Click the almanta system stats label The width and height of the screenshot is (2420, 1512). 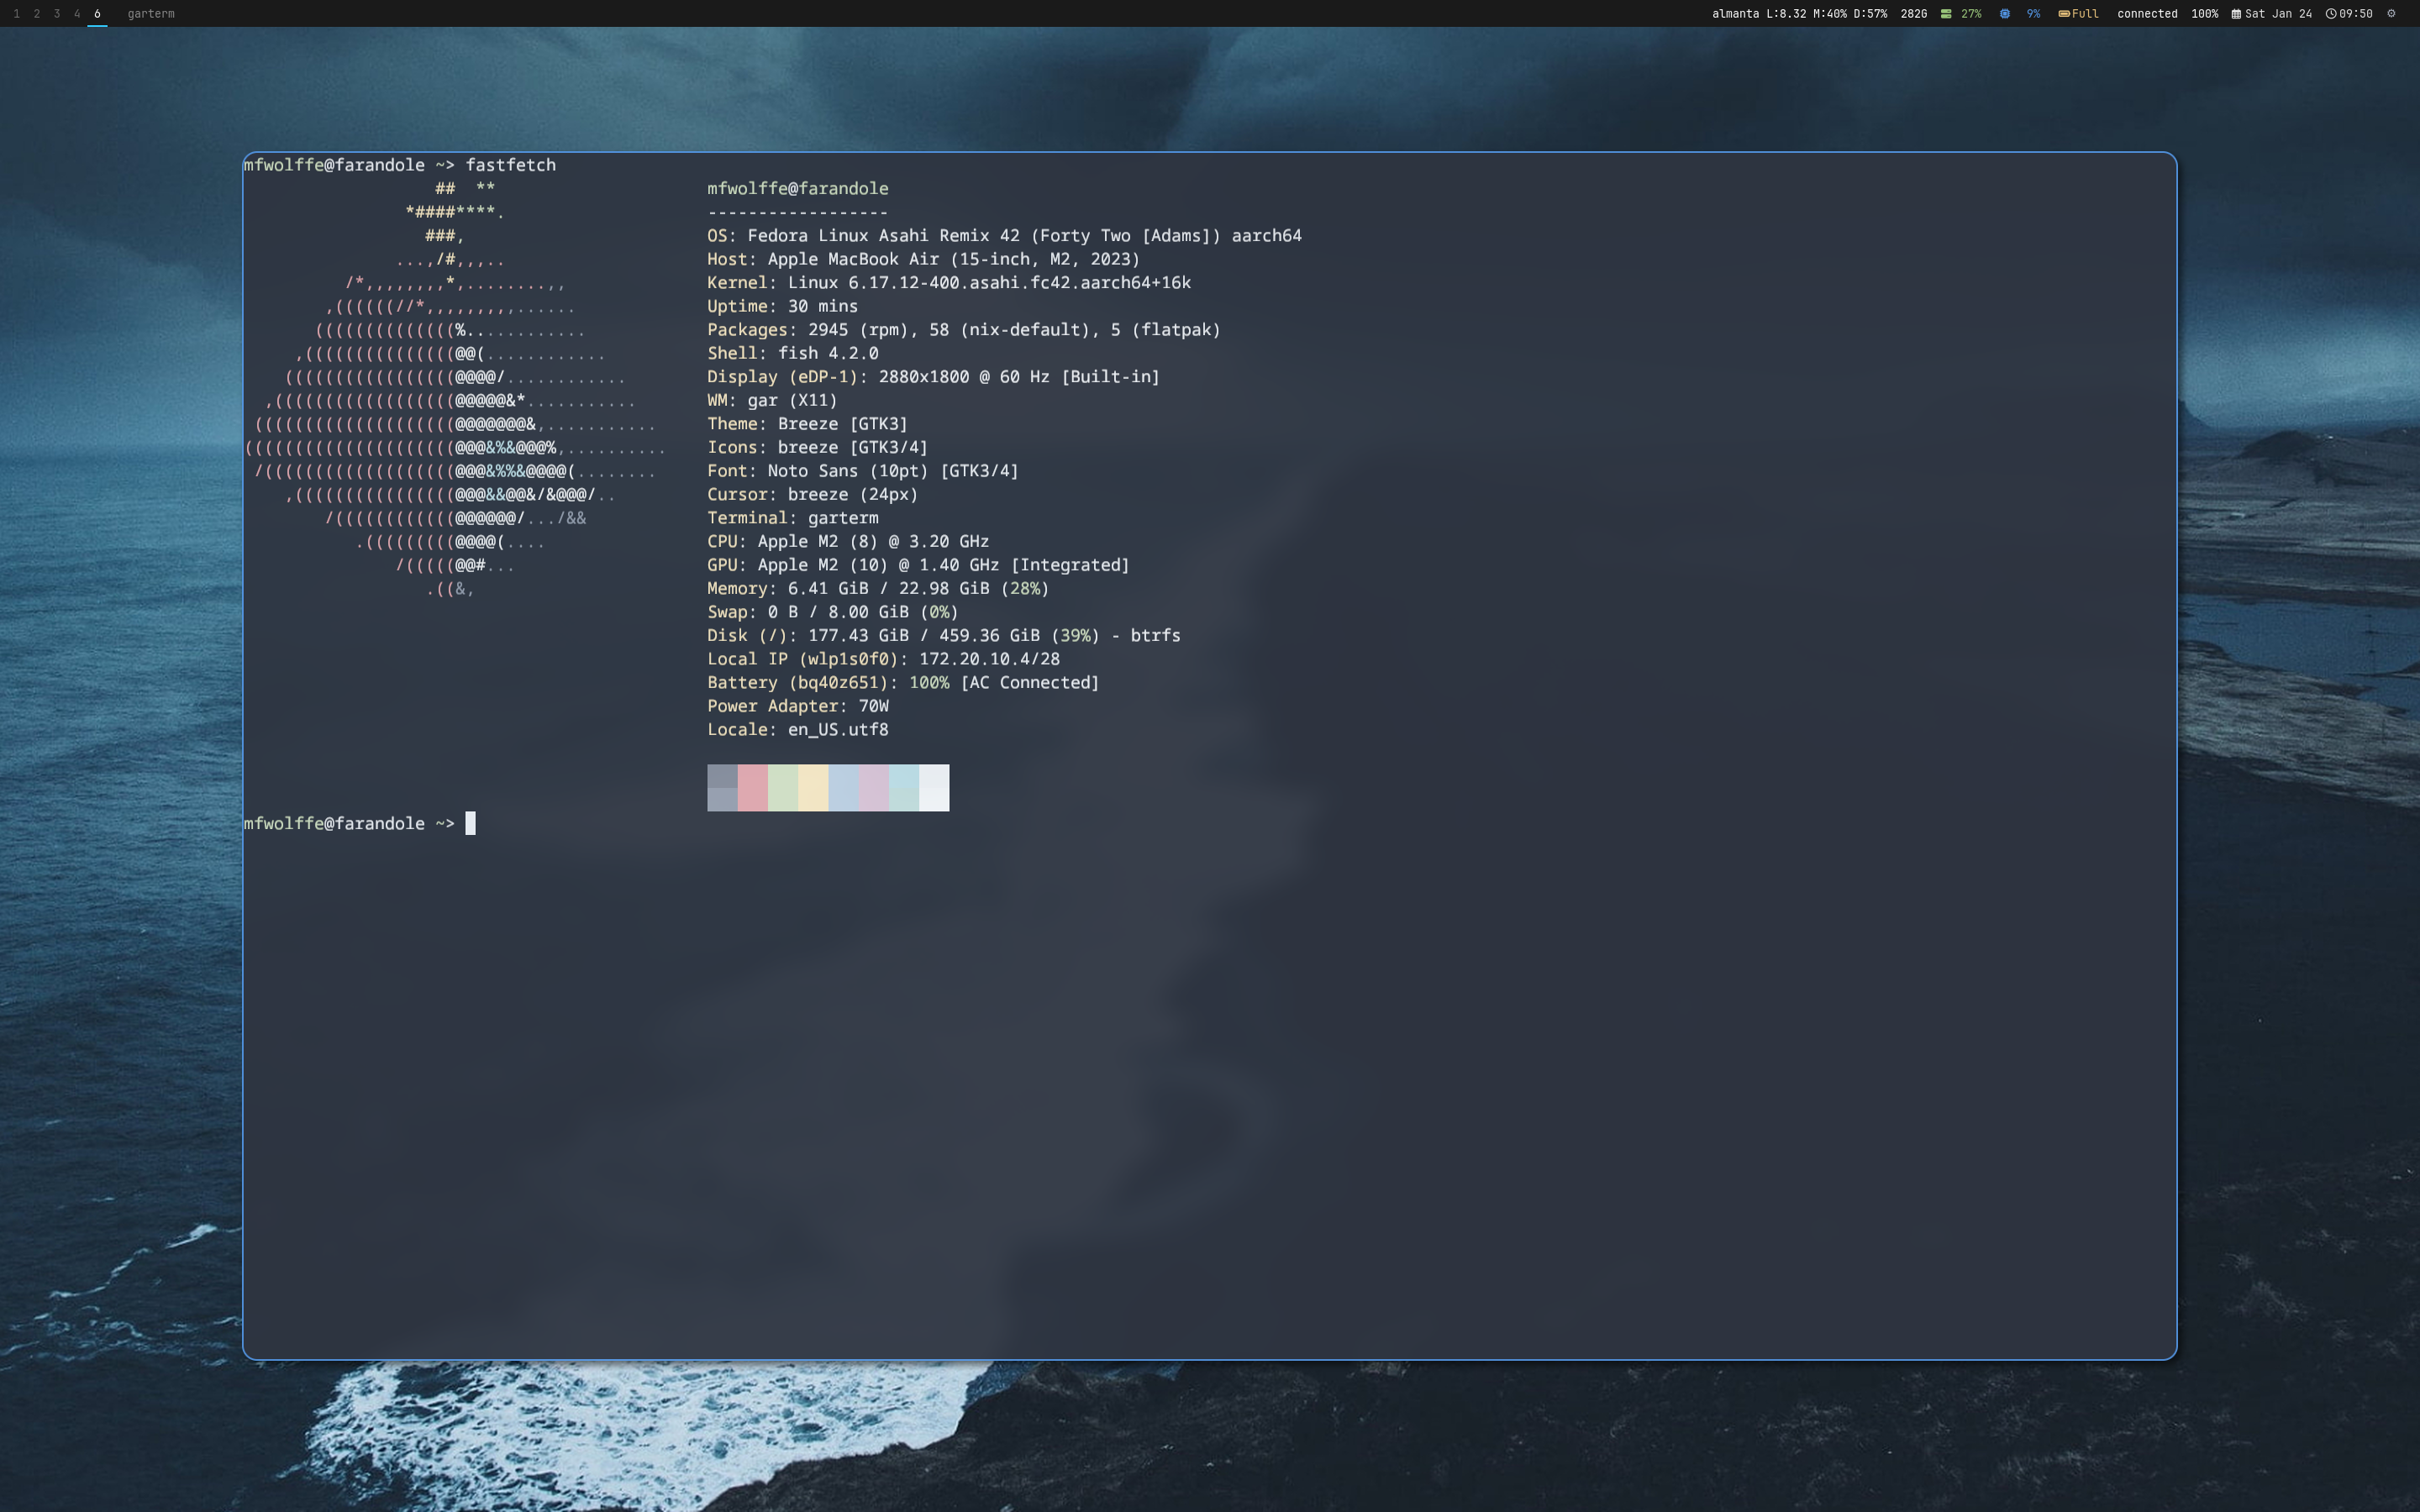coord(1735,14)
